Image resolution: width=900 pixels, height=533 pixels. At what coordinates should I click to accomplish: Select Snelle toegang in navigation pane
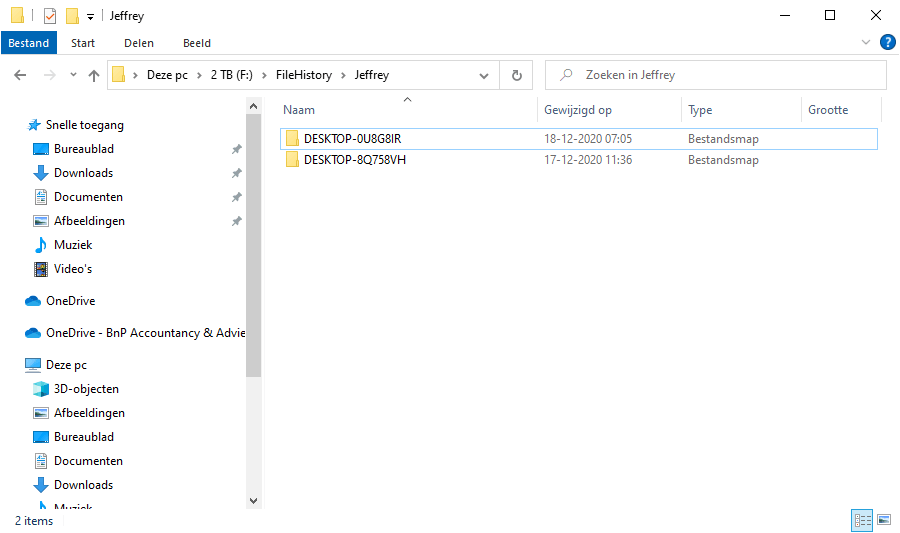tap(84, 125)
